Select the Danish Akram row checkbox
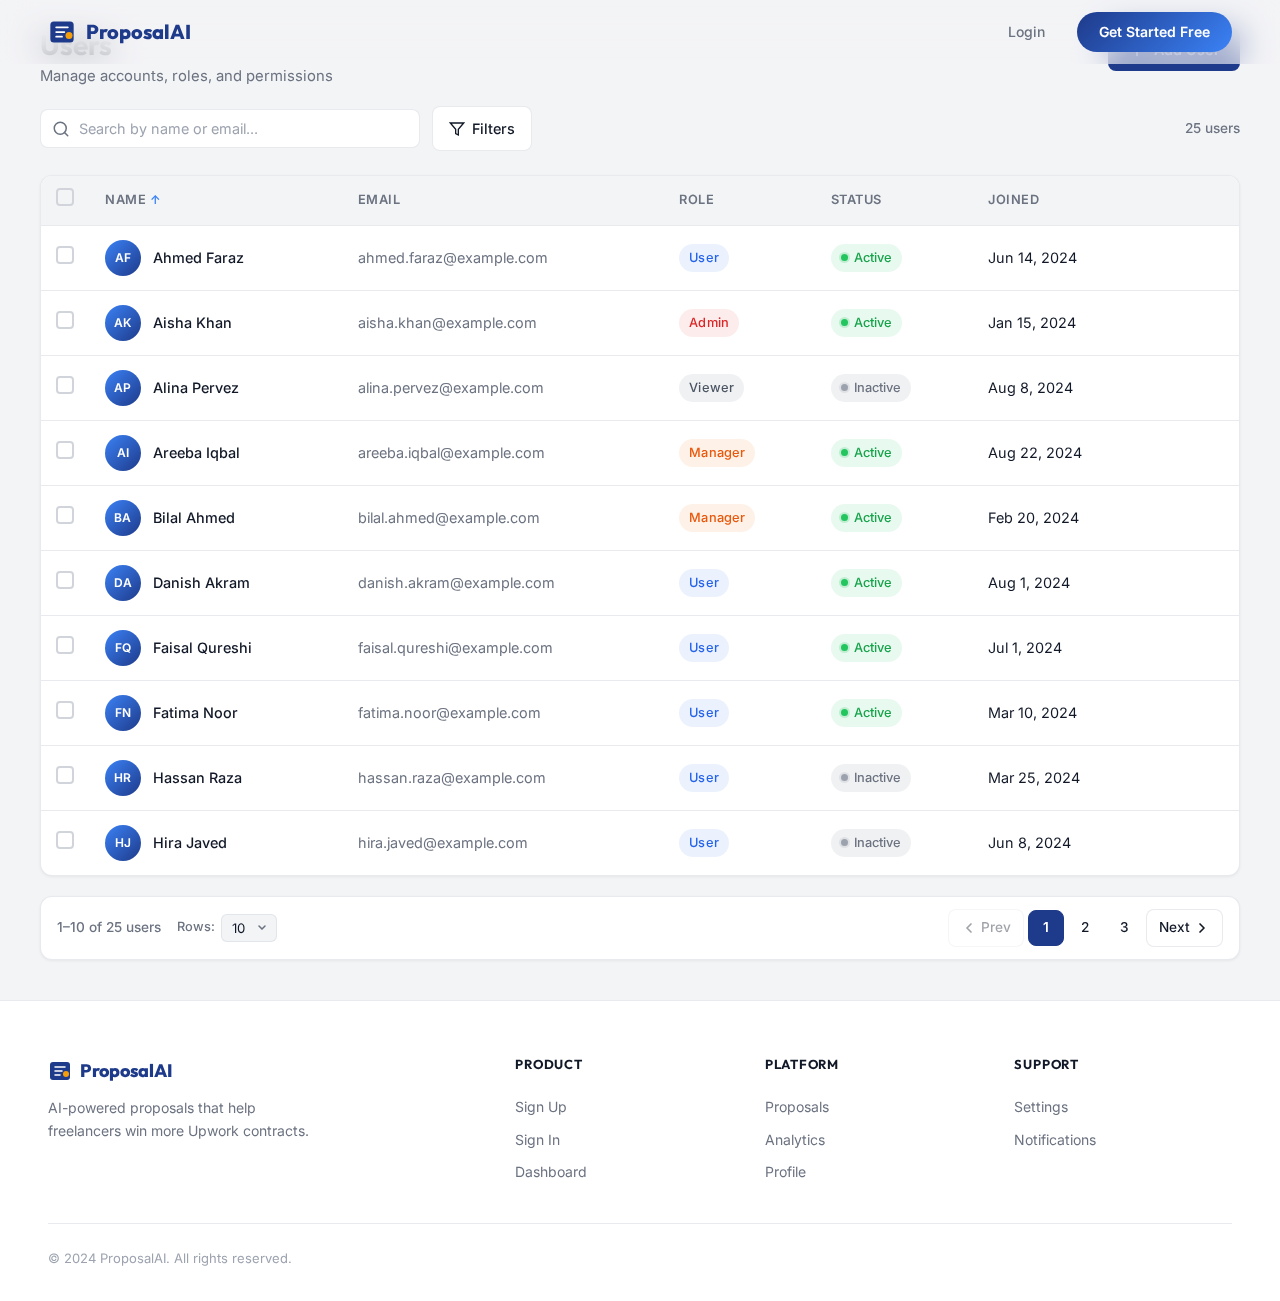 click(x=65, y=580)
